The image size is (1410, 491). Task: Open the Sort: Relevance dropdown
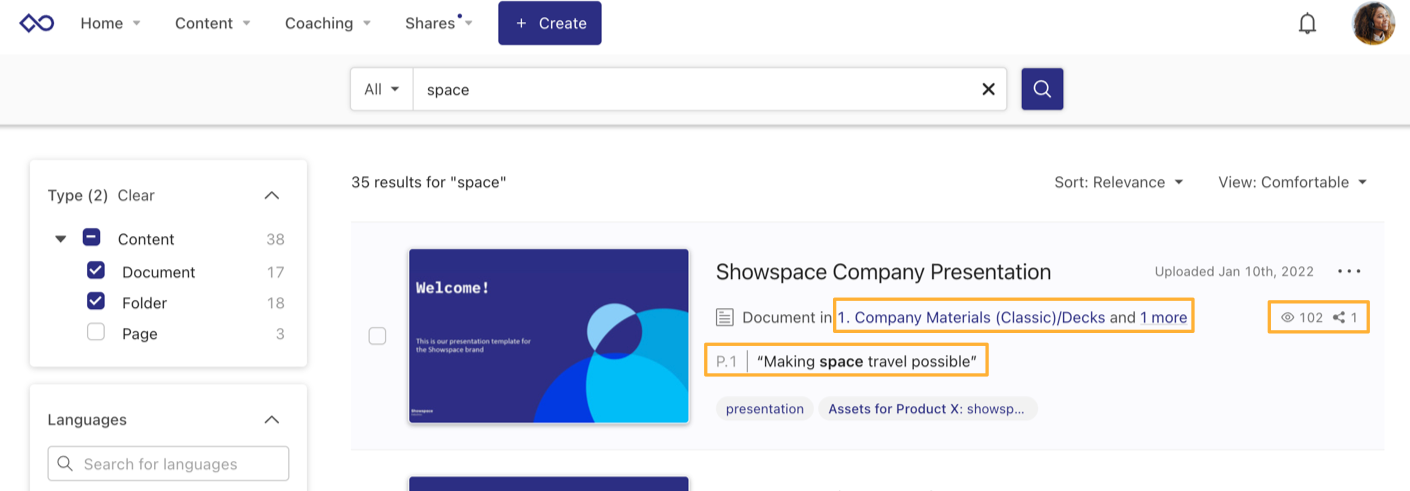1119,182
